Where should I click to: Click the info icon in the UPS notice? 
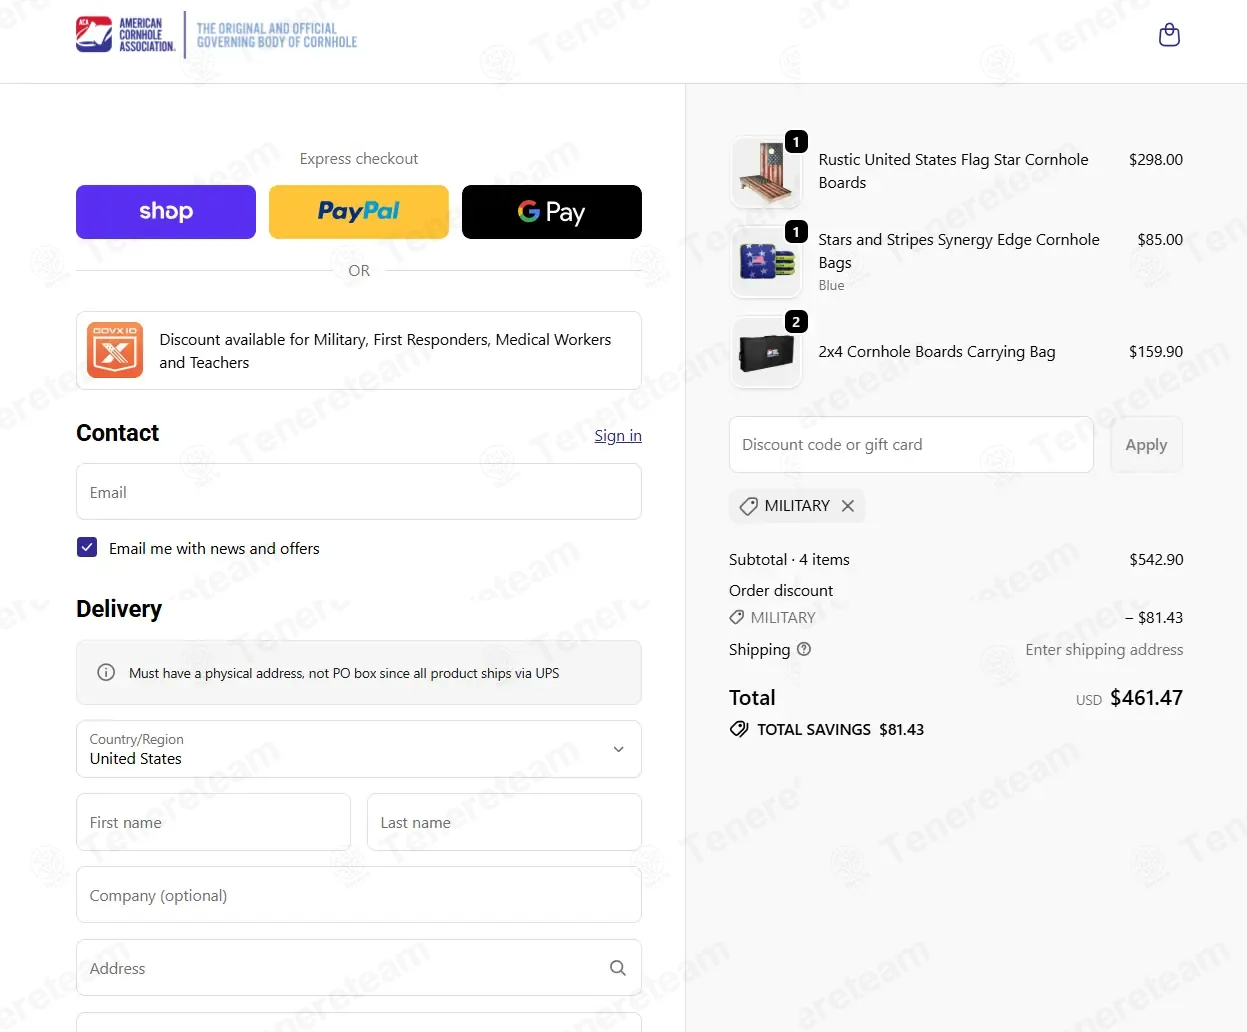tap(106, 673)
